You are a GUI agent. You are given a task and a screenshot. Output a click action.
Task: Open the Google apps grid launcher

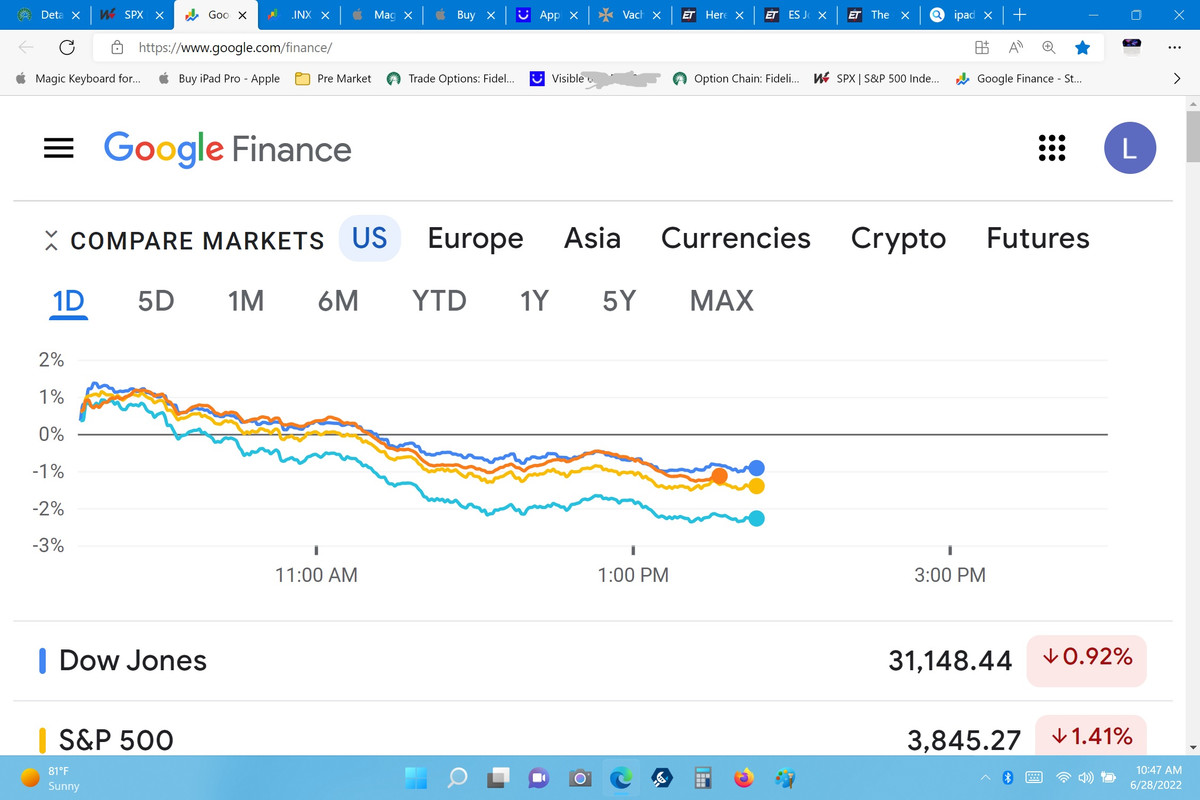(1051, 148)
